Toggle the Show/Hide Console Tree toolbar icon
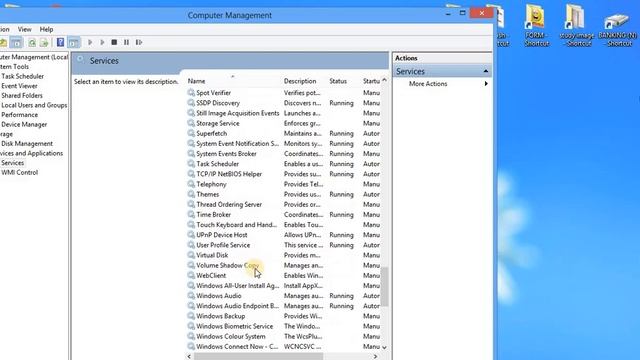The image size is (640, 360). (16, 42)
